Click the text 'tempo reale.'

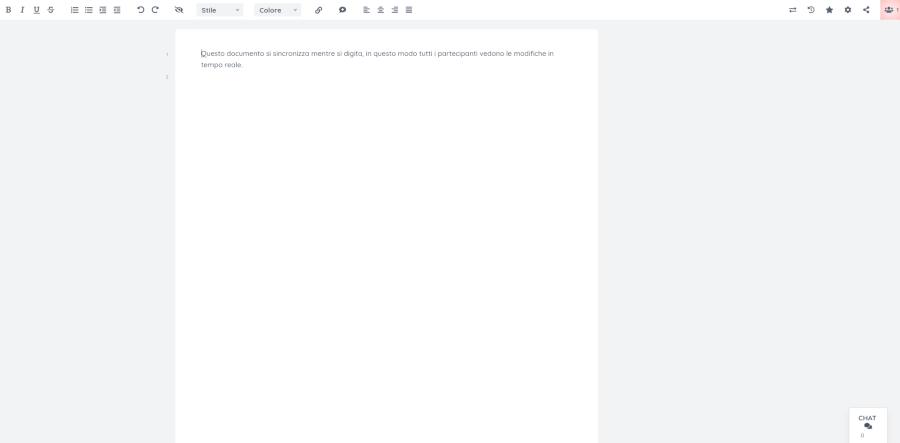[222, 65]
